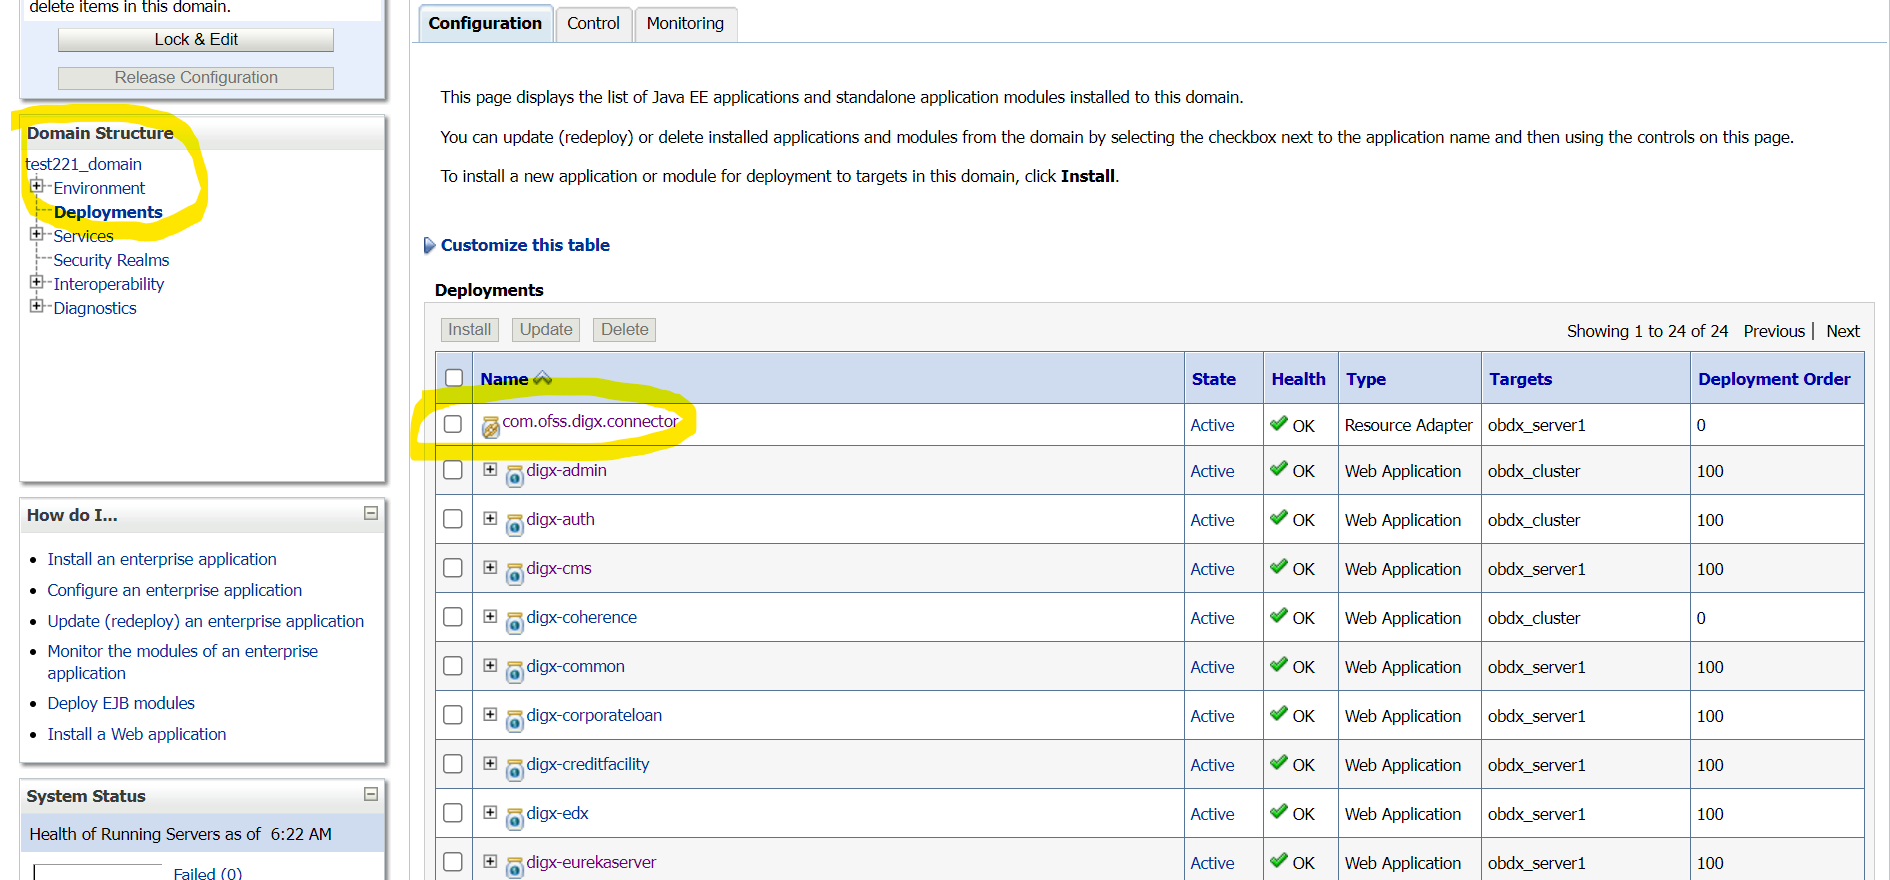Expand the Services tree node
The height and width of the screenshot is (880, 1890).
(x=37, y=234)
